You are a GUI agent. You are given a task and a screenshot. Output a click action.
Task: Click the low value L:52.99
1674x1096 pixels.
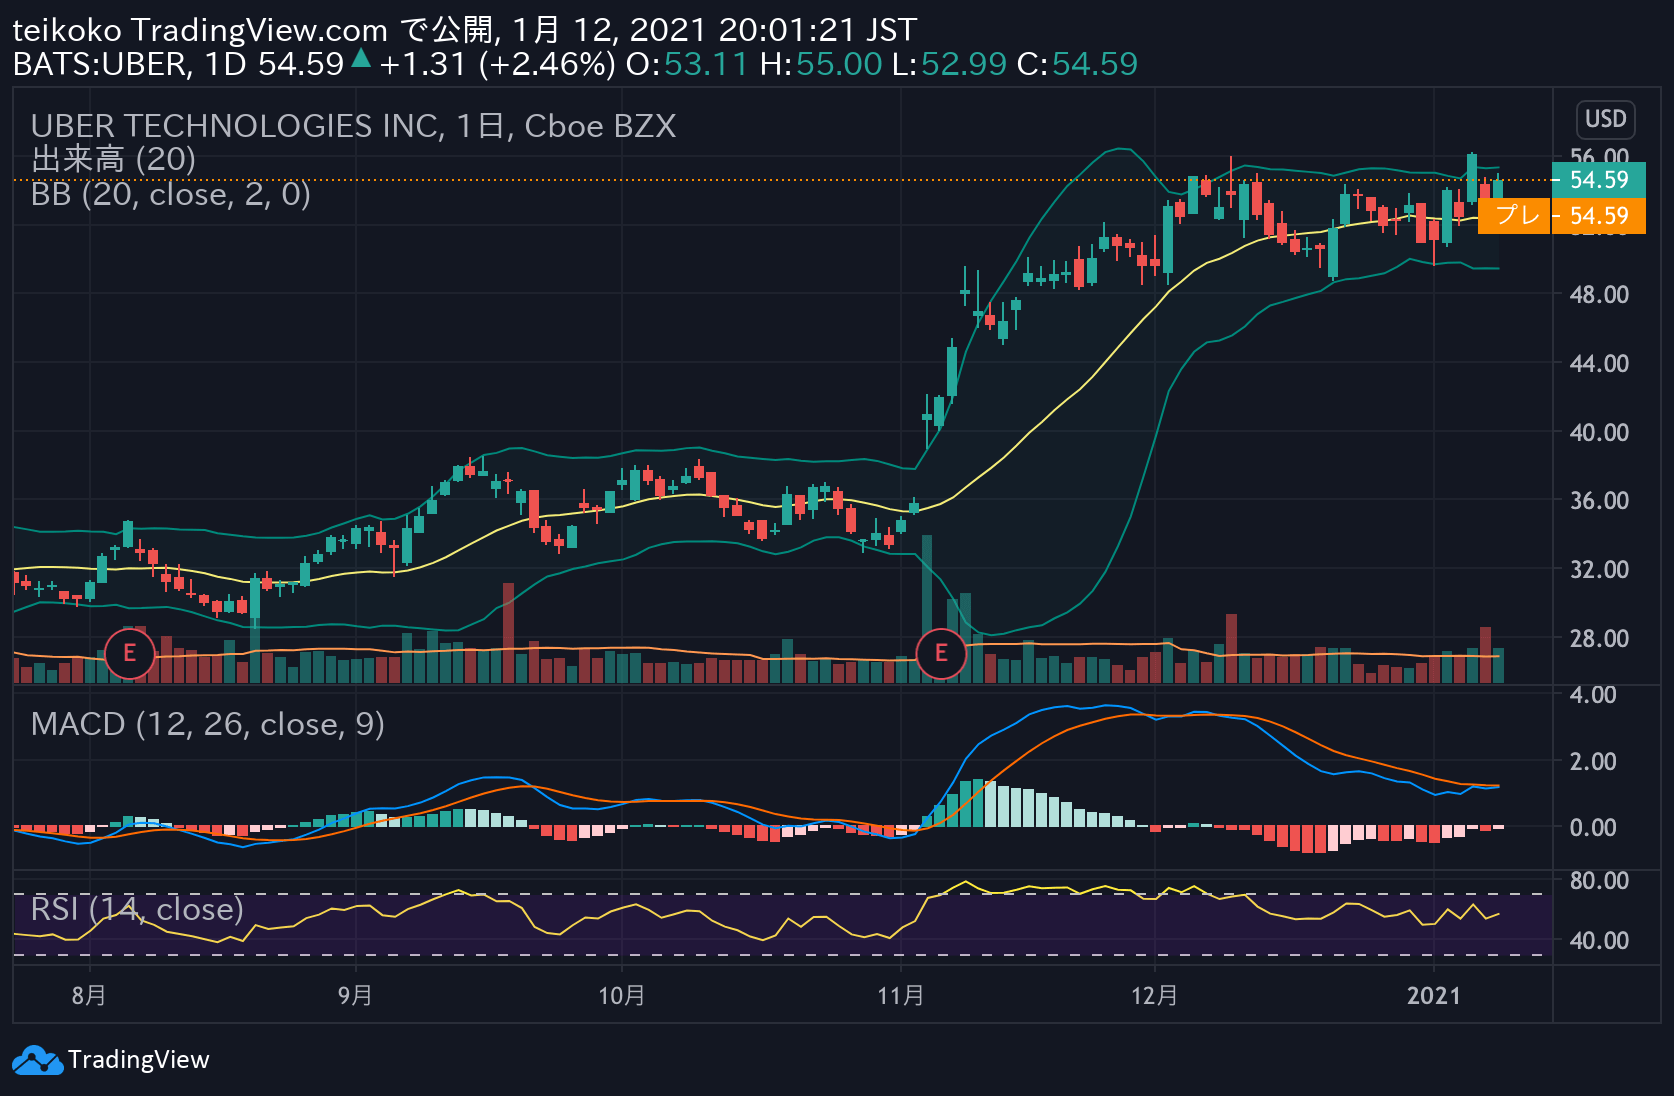point(949,64)
